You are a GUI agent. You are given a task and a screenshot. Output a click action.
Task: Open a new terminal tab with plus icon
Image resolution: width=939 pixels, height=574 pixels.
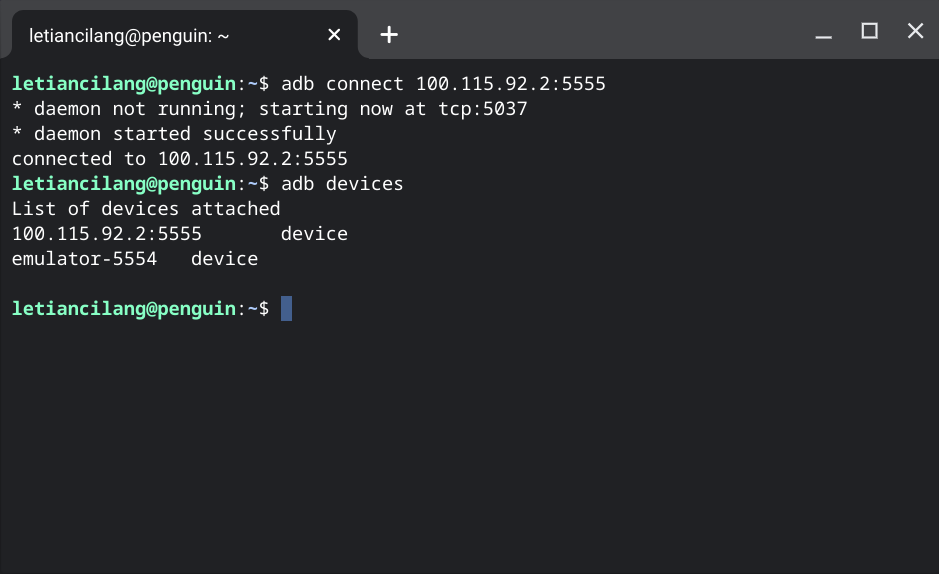pos(389,35)
